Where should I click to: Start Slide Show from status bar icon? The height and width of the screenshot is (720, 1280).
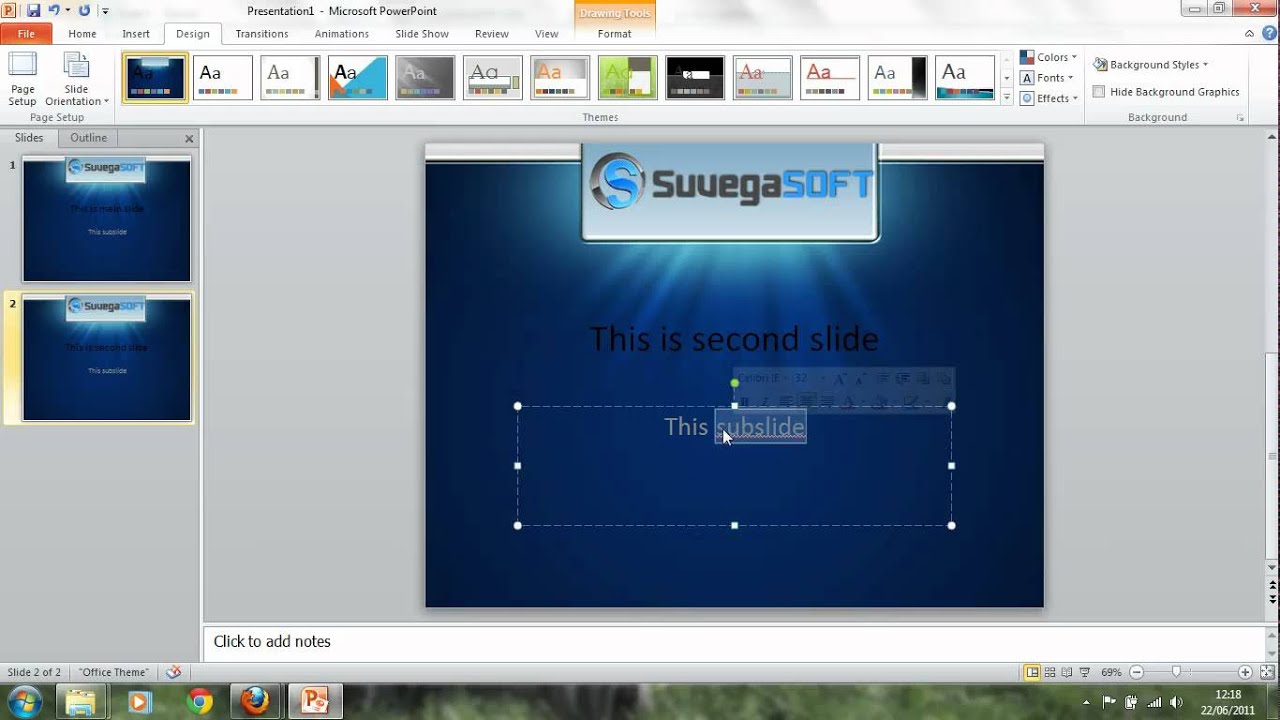click(x=1085, y=673)
